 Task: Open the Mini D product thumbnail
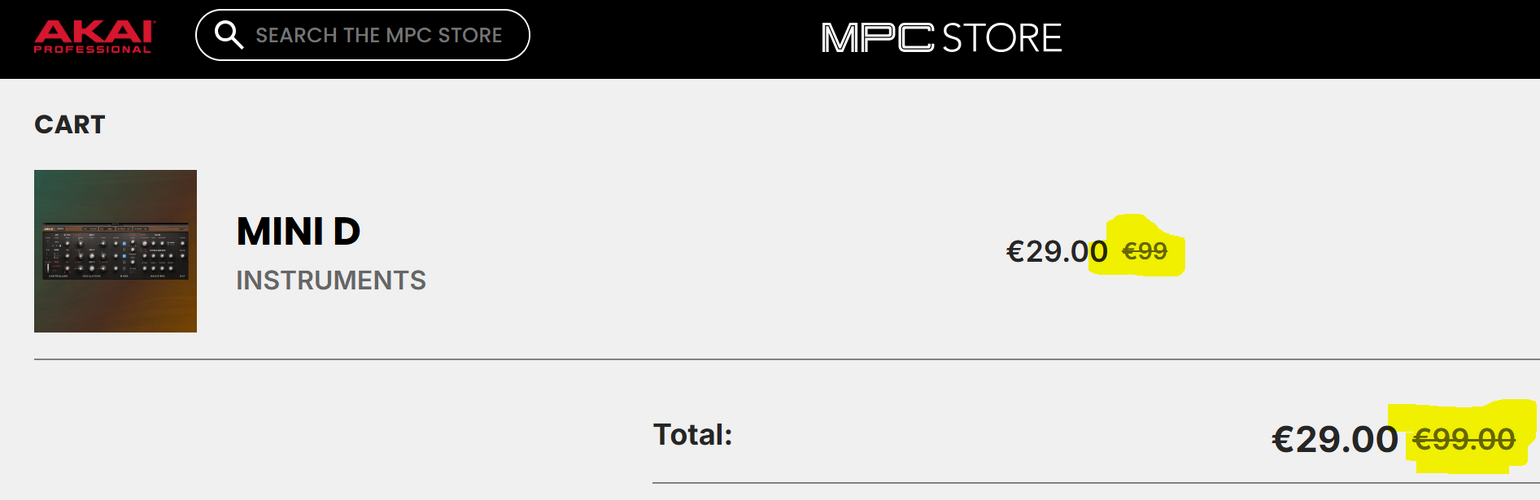point(115,251)
